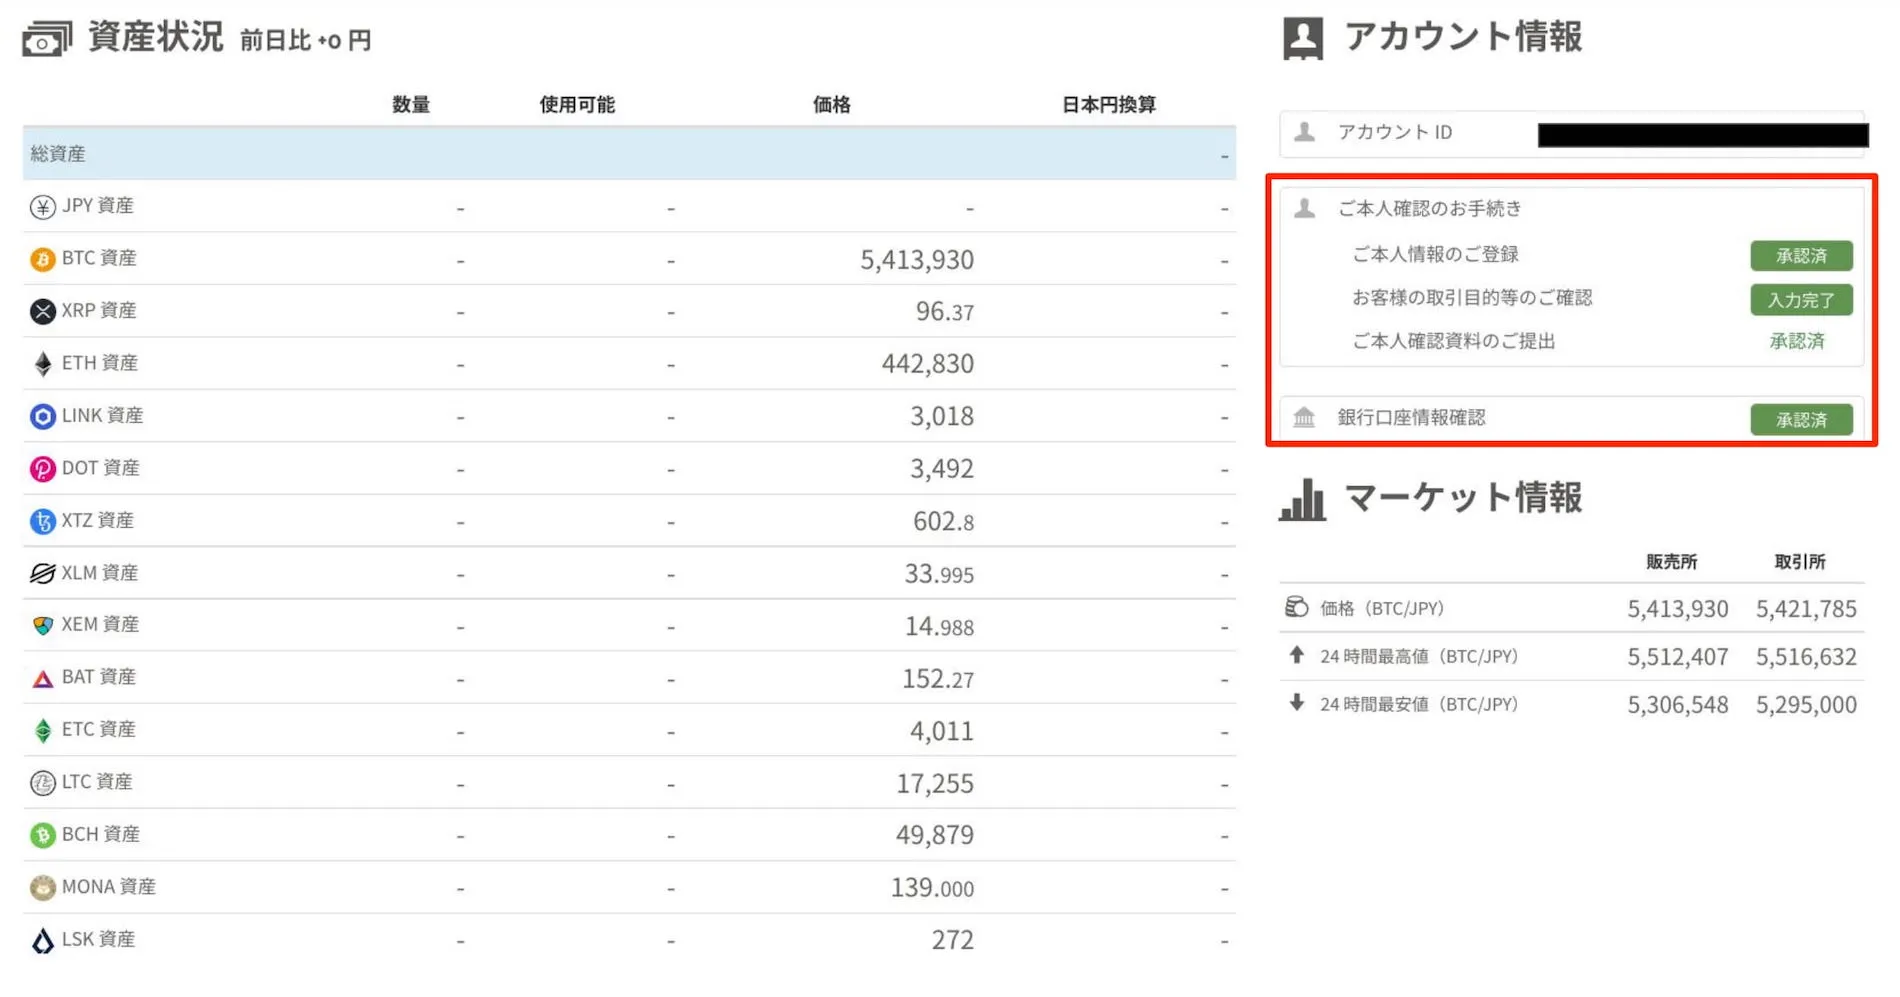Select the JPY yen currency icon
The height and width of the screenshot is (997, 1900).
pos(42,207)
